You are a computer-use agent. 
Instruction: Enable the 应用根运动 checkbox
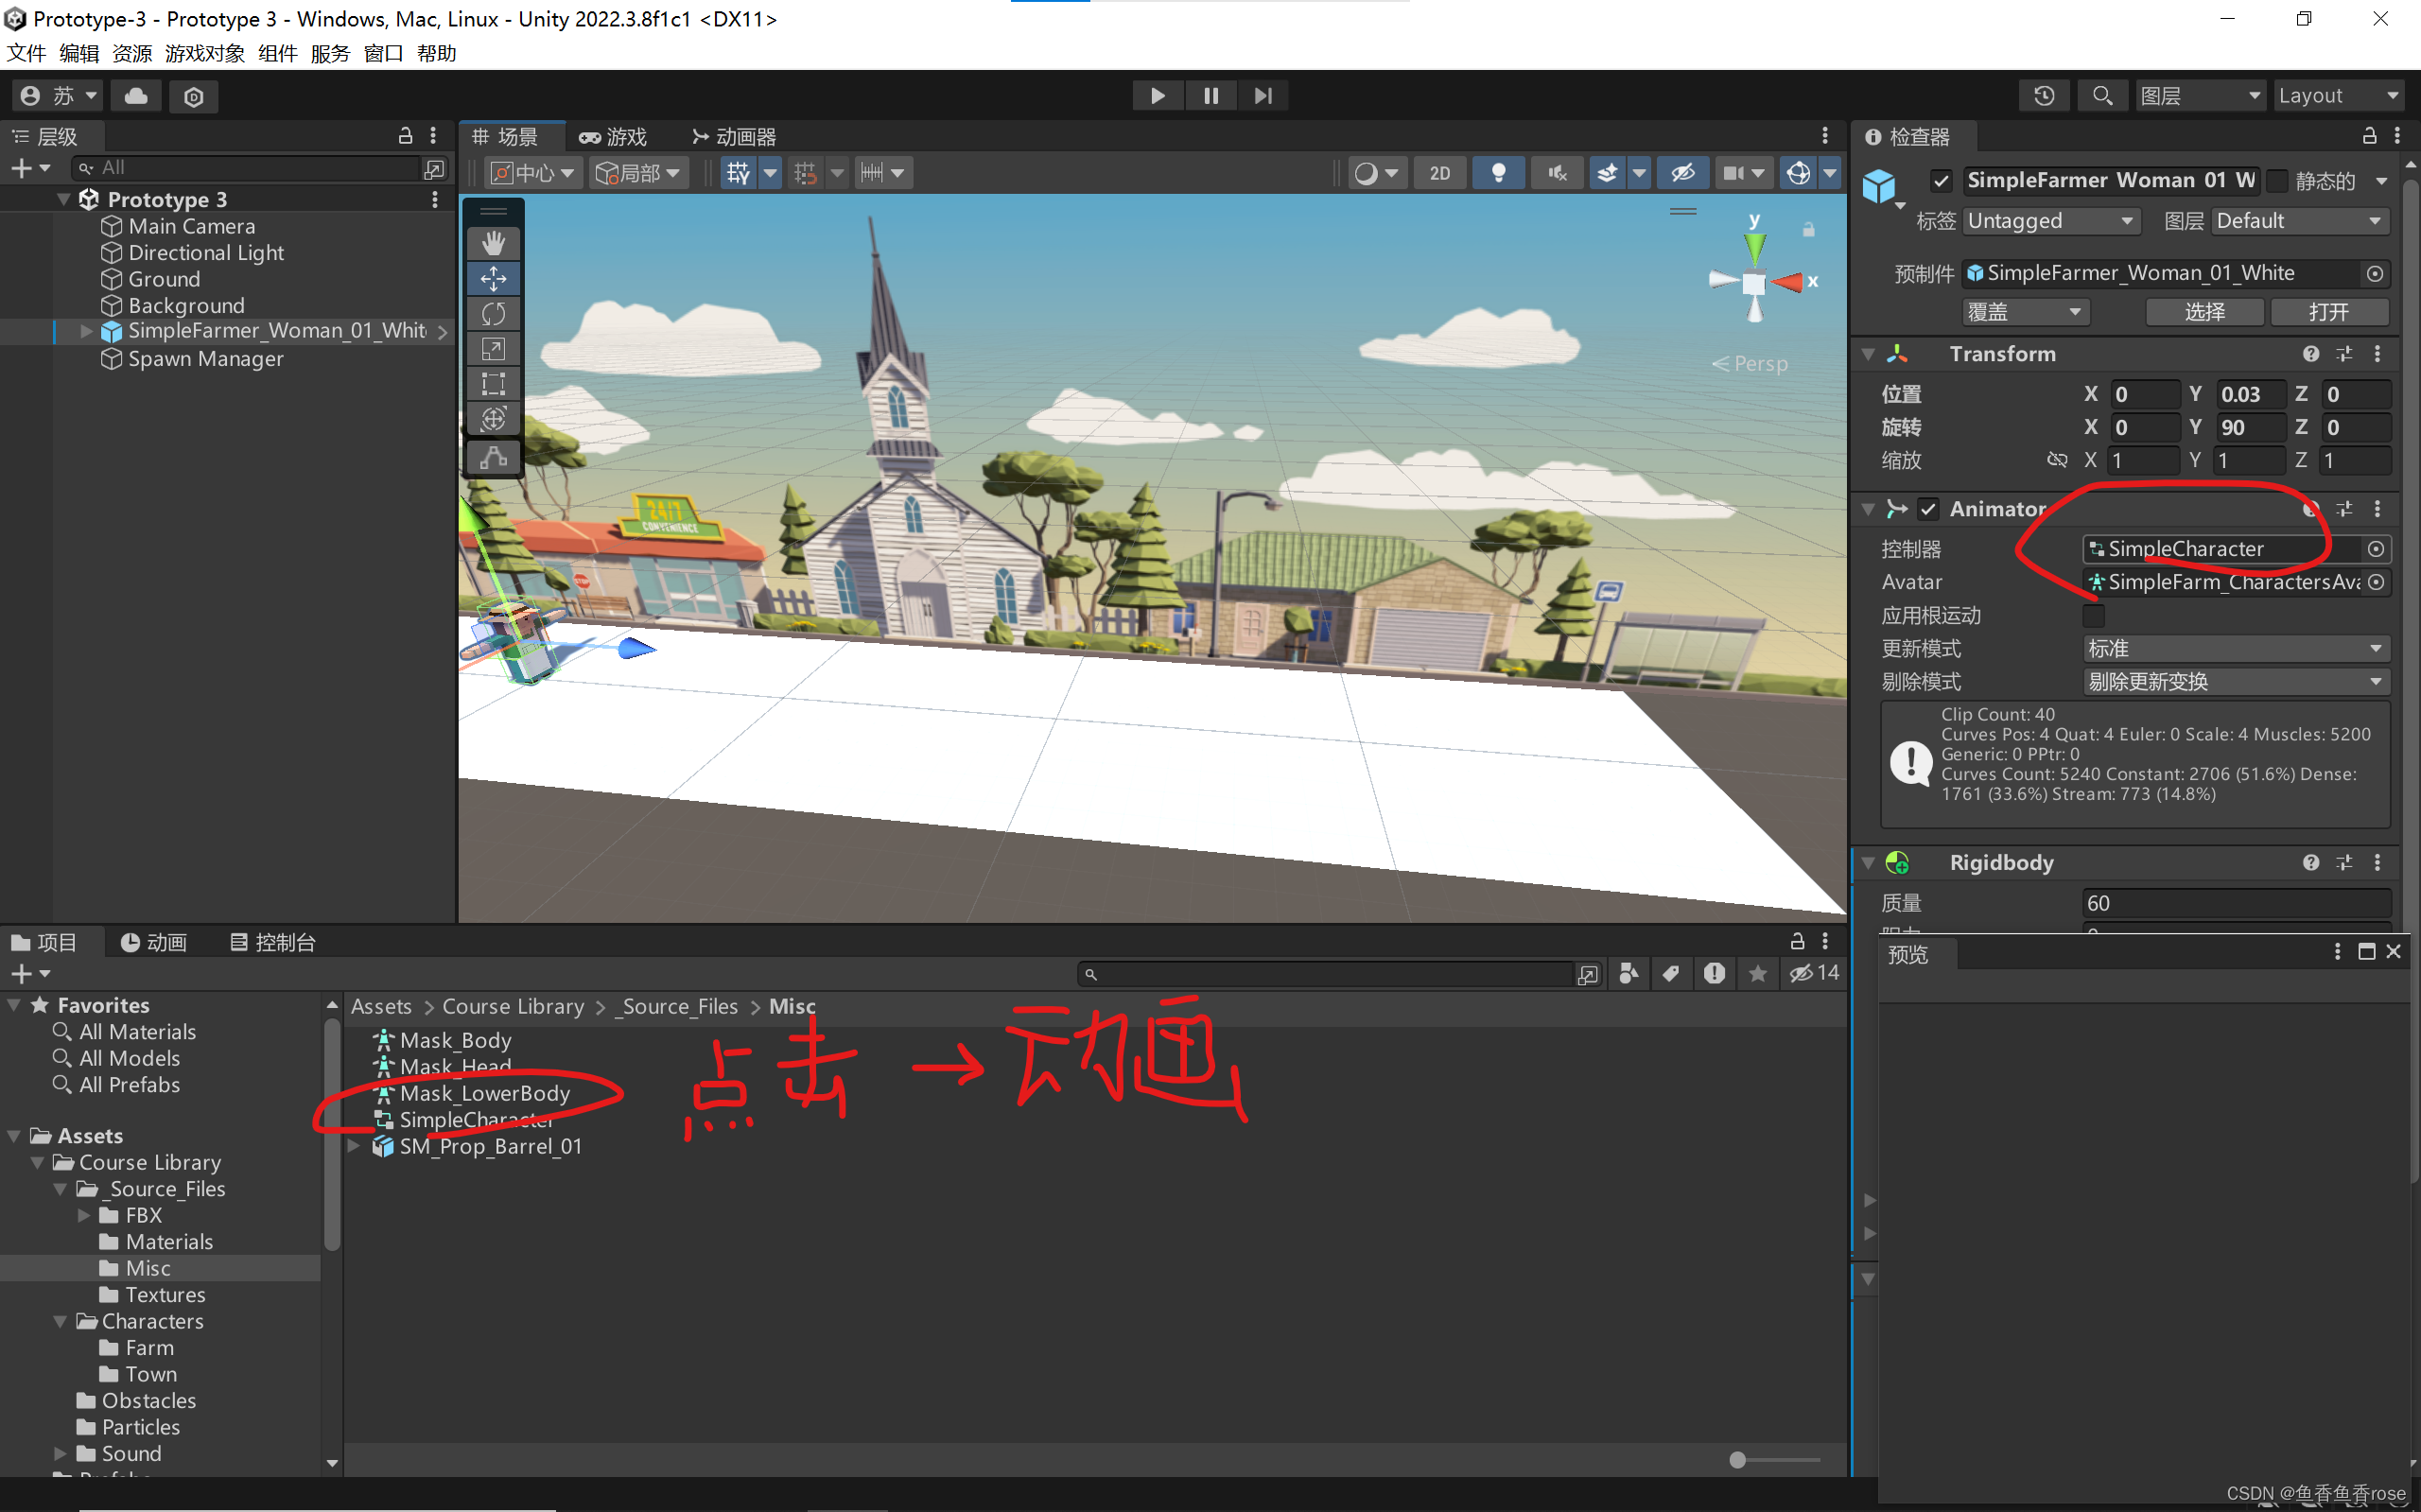tap(2093, 615)
